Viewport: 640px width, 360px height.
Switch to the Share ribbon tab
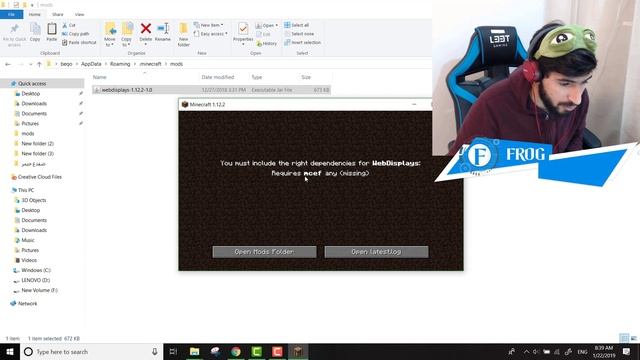(x=58, y=14)
